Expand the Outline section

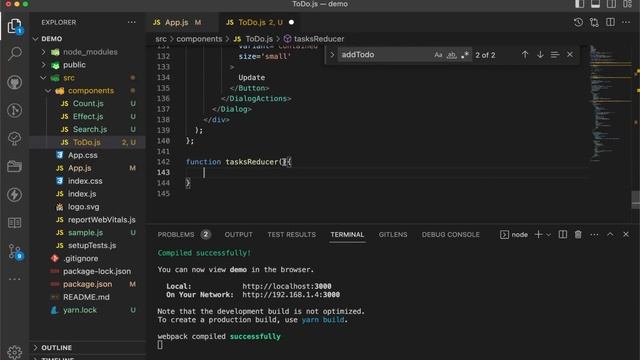tap(88, 347)
